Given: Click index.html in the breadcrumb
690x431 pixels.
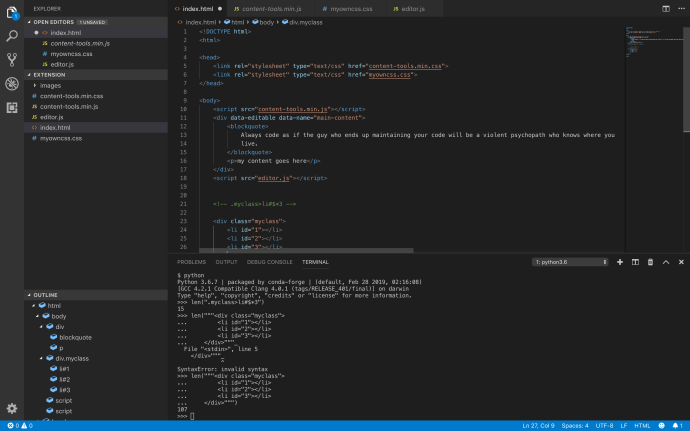Looking at the screenshot, I should 201,22.
